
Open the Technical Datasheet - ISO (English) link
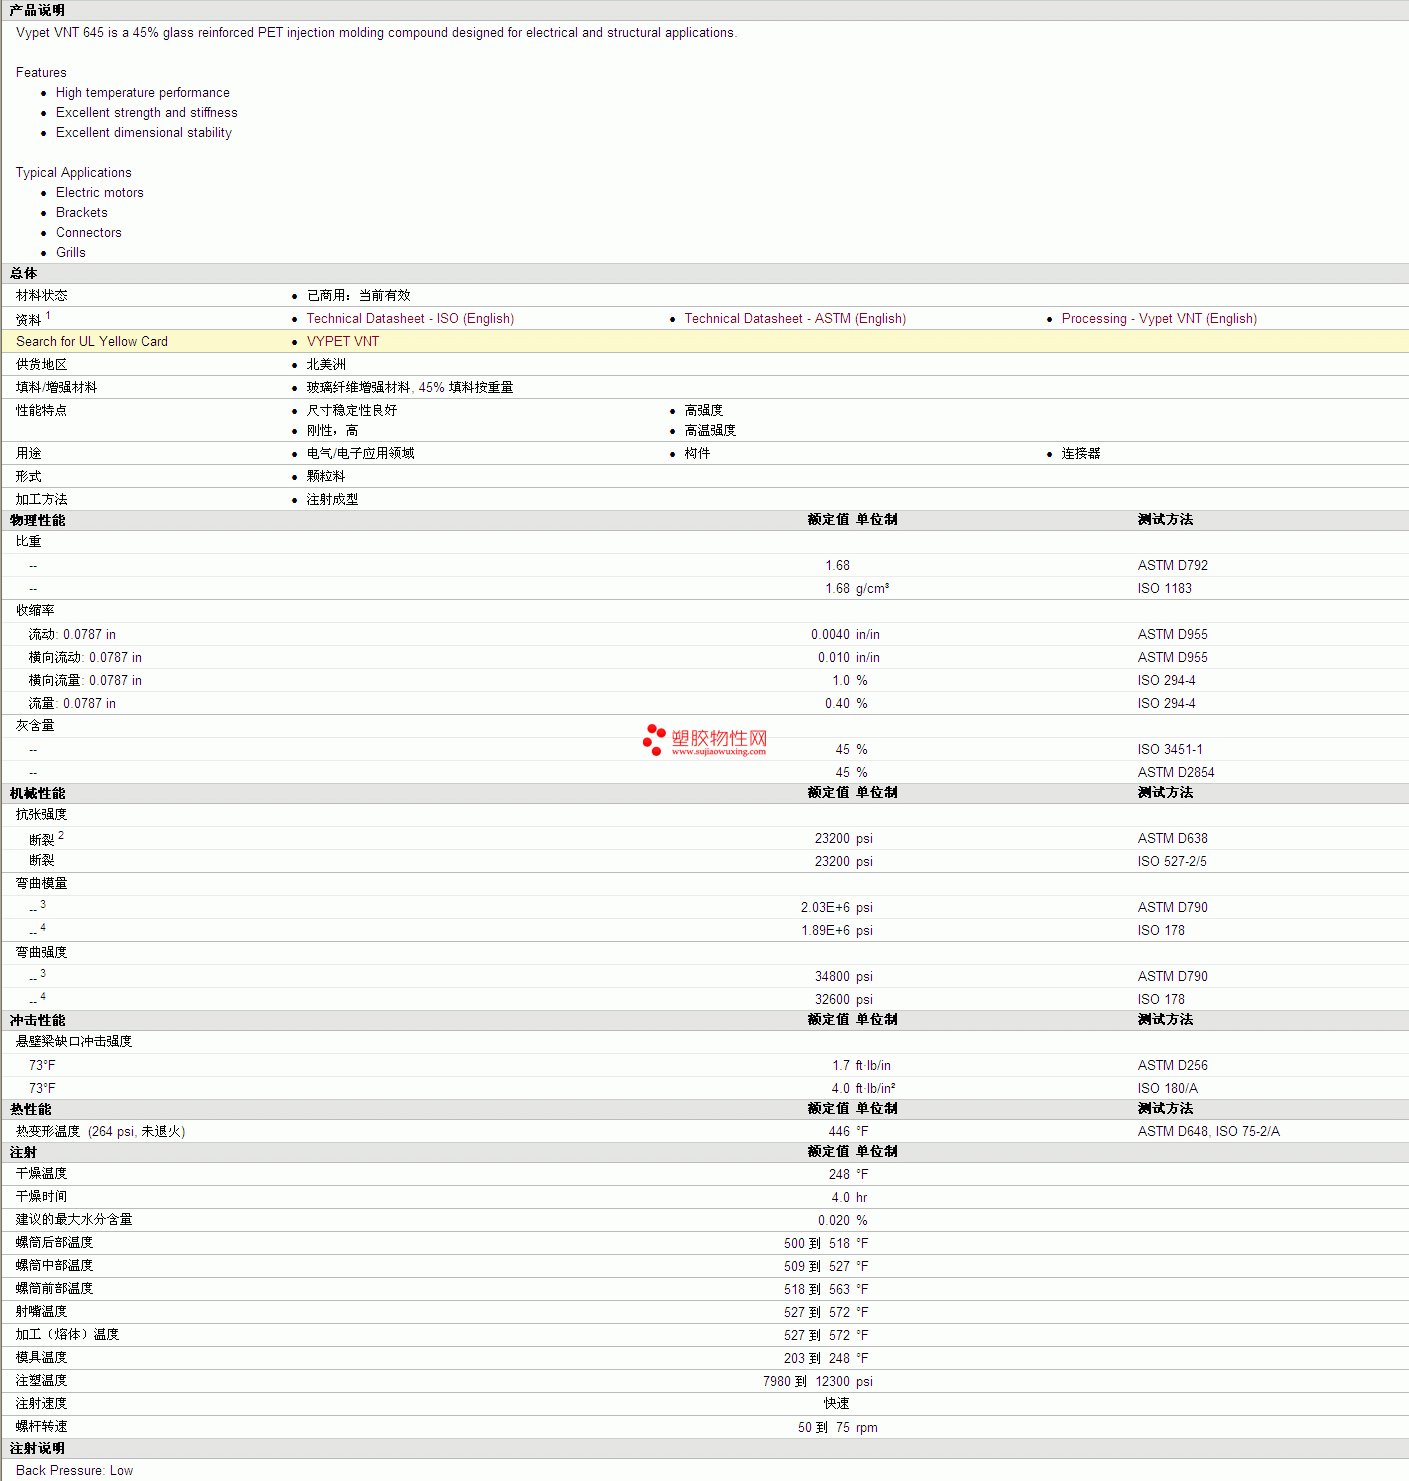point(410,319)
